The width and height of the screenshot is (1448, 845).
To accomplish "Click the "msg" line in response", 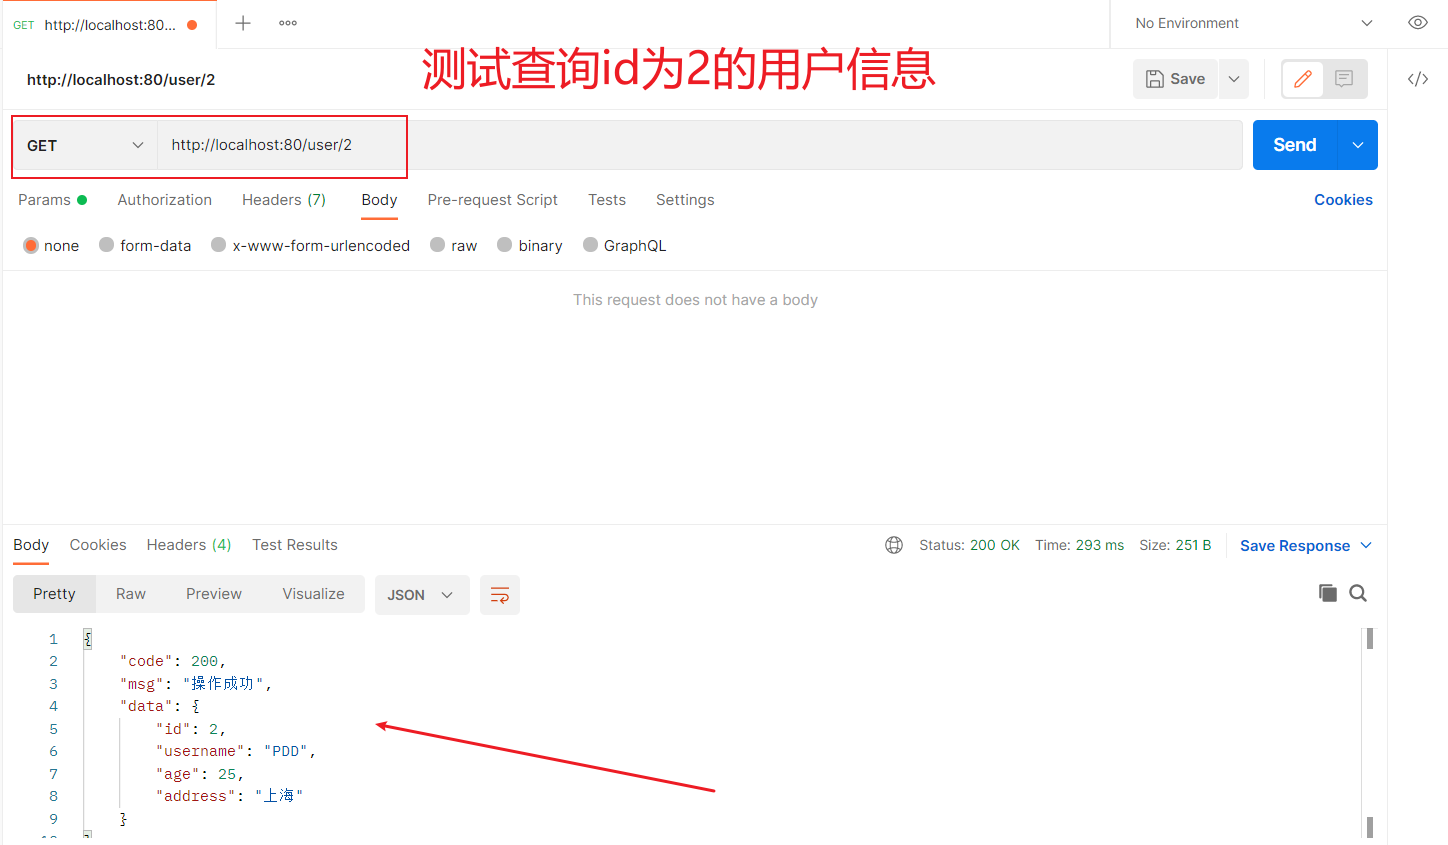I will 196,684.
